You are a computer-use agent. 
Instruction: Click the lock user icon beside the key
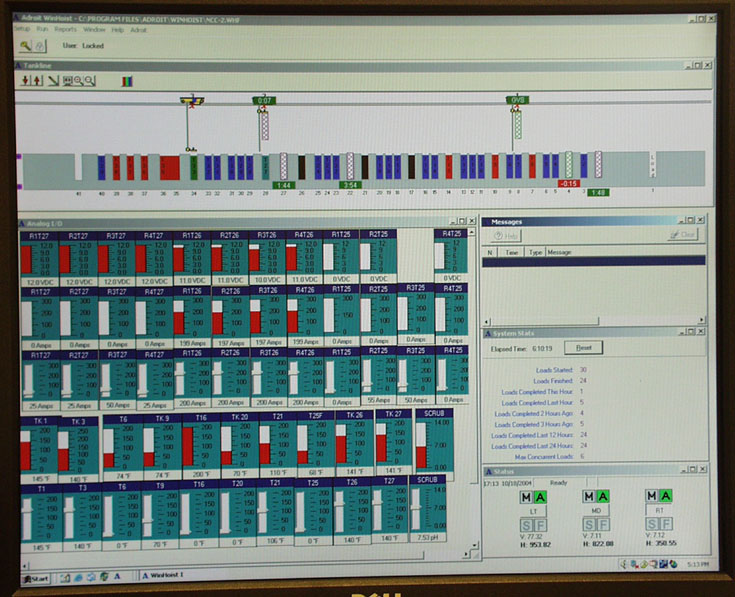40,45
